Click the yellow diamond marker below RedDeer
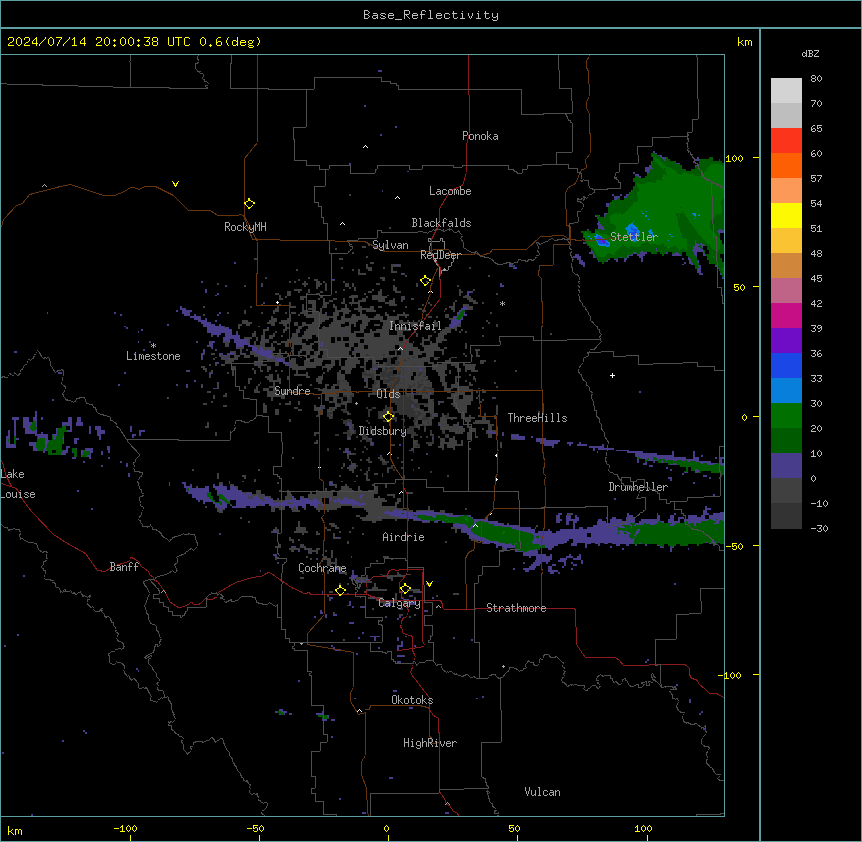 pos(426,281)
